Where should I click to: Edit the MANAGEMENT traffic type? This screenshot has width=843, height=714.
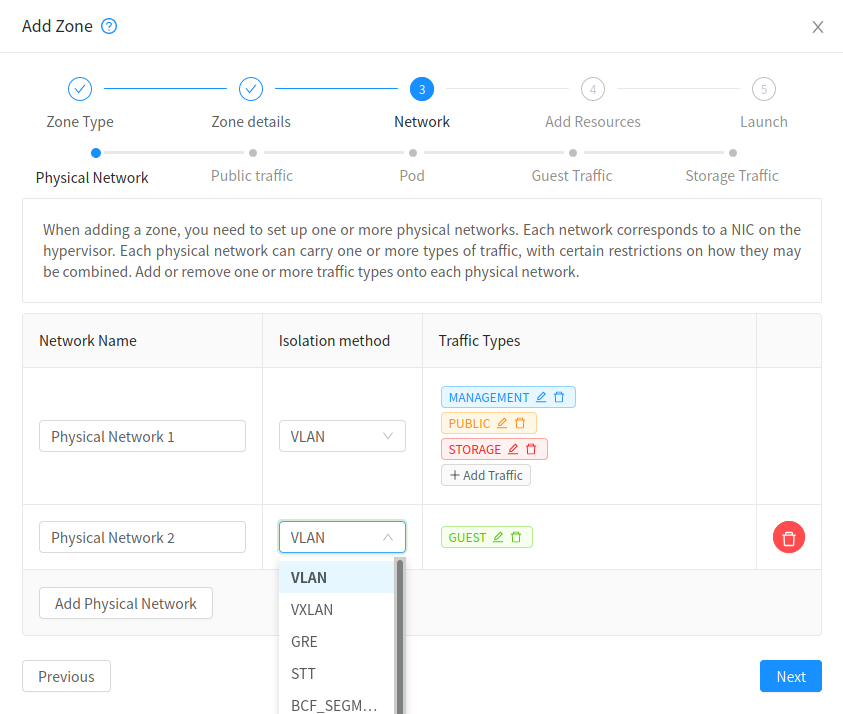pyautogui.click(x=539, y=396)
